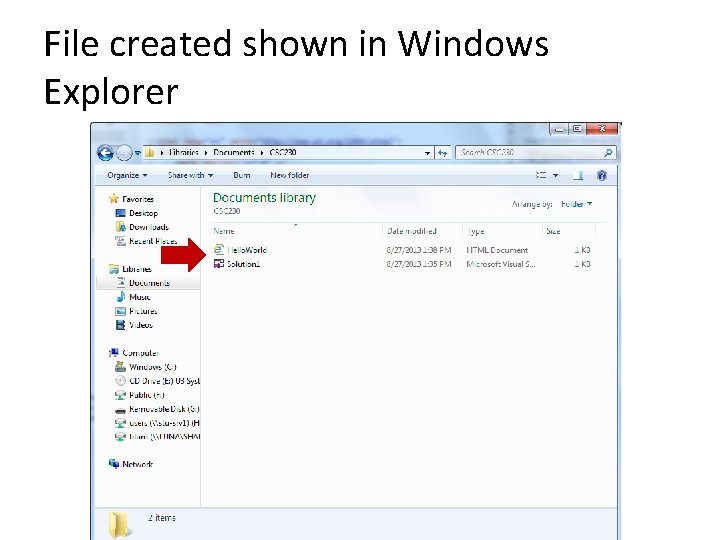The width and height of the screenshot is (720, 540).
Task: Click the Forward navigation arrow
Action: coord(124,153)
